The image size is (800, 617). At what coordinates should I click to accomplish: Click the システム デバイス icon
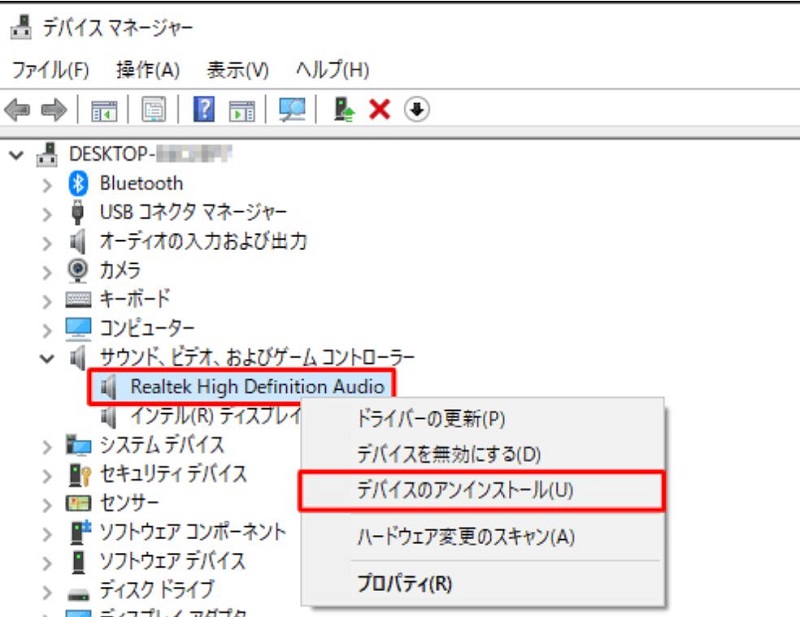coord(79,445)
